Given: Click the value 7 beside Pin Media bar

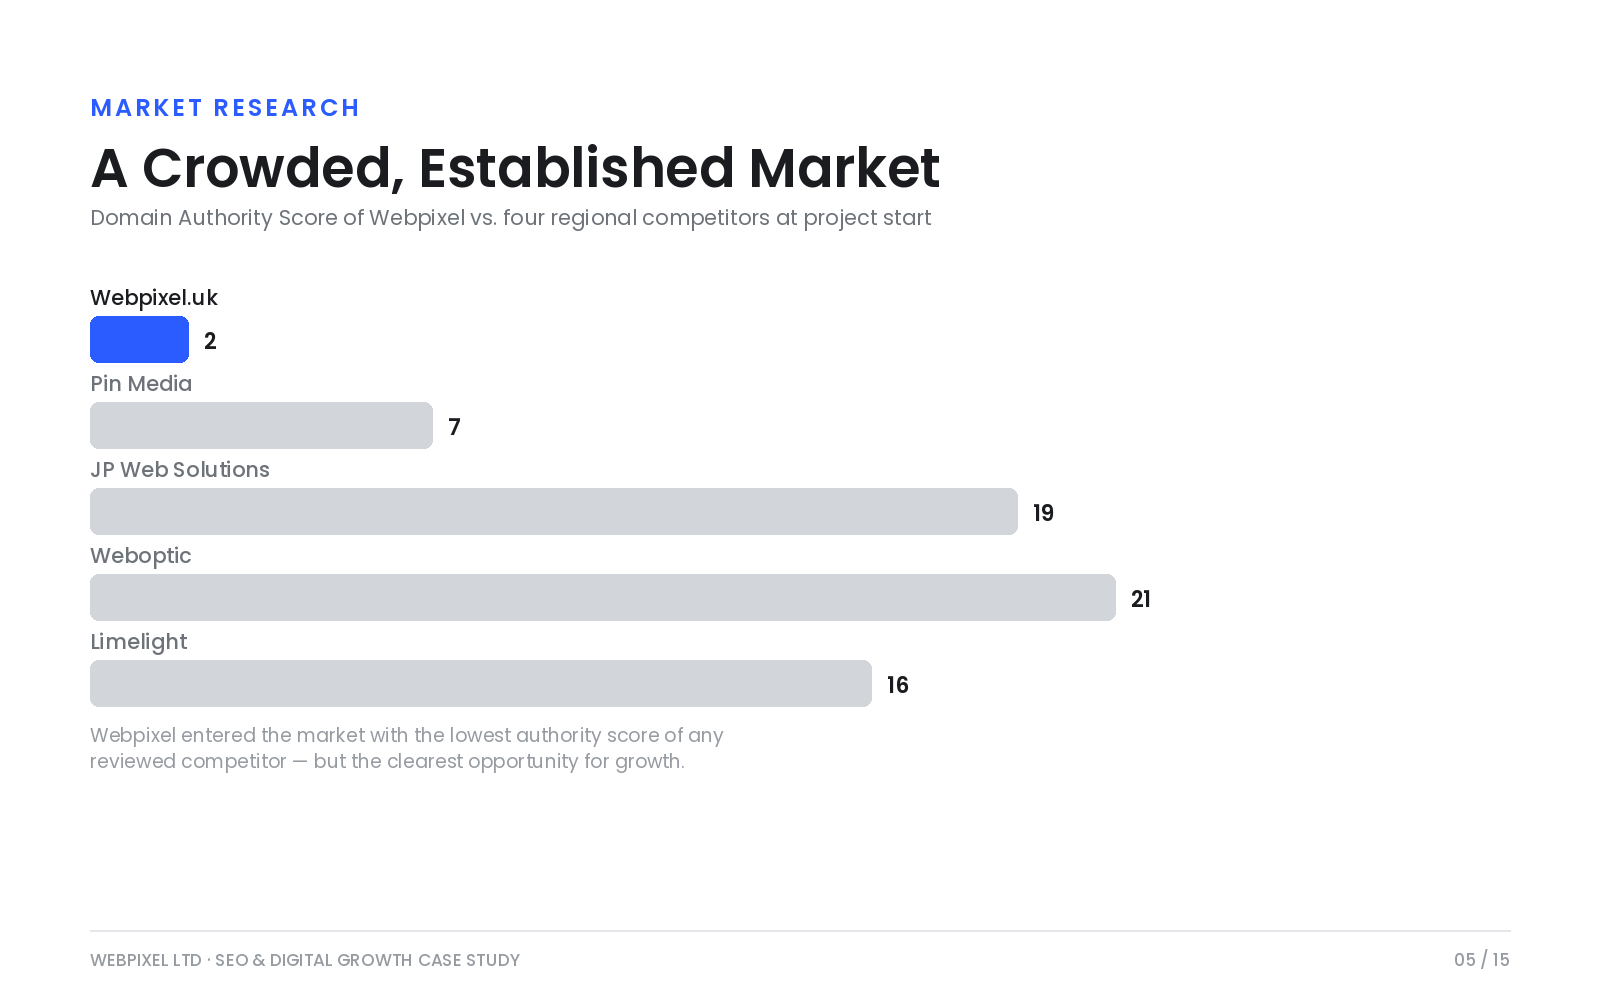Looking at the screenshot, I should 454,427.
